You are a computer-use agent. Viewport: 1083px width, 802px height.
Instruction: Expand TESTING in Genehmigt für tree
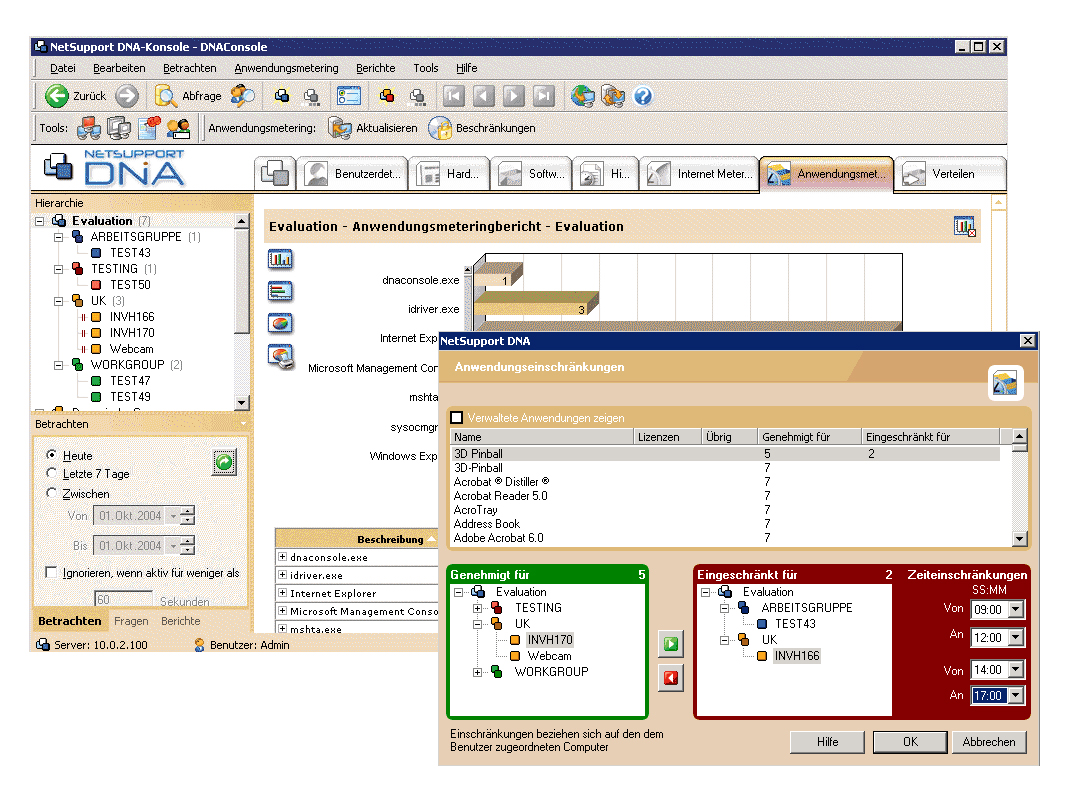click(477, 608)
